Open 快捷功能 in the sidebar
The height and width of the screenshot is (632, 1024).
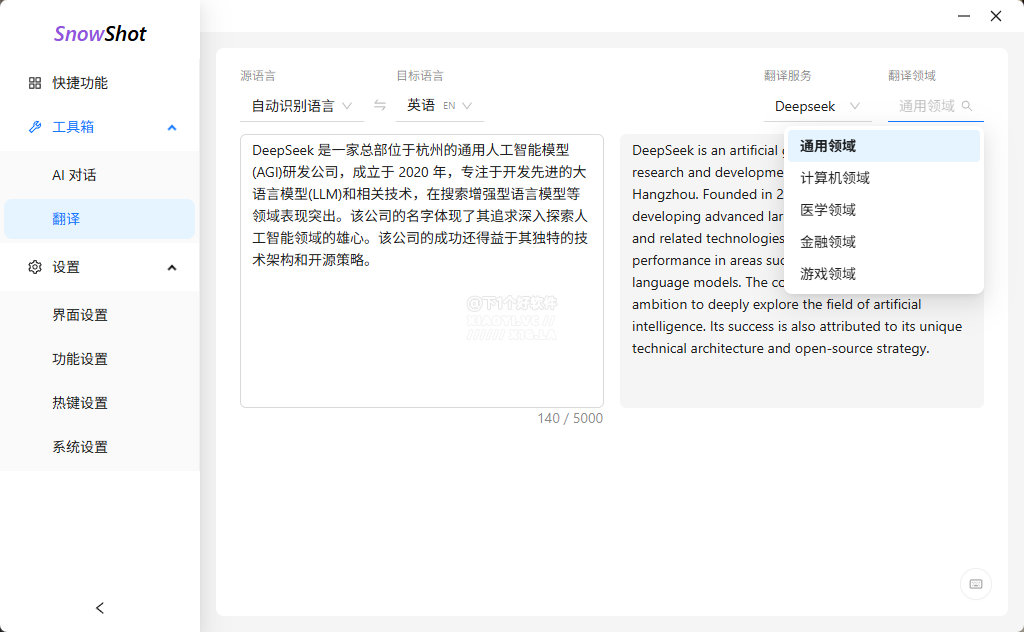pos(100,83)
